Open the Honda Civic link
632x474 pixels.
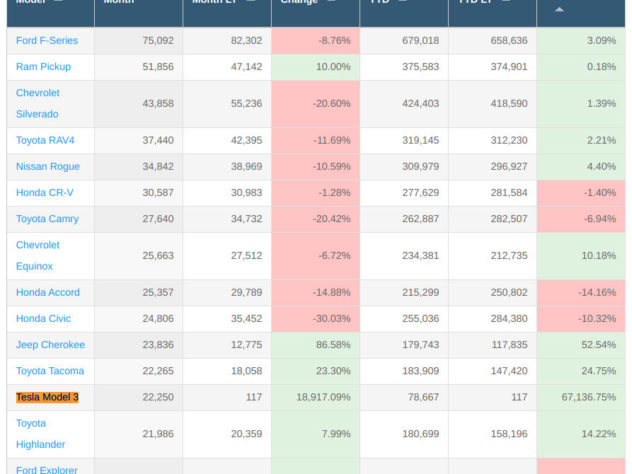[x=43, y=318]
